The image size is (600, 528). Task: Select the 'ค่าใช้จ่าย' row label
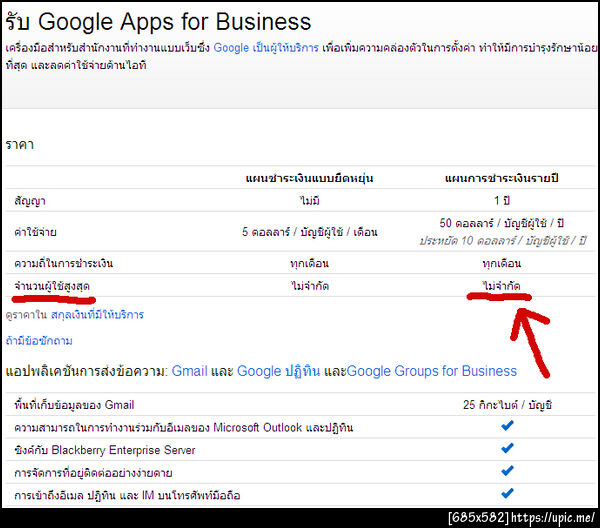(x=35, y=232)
